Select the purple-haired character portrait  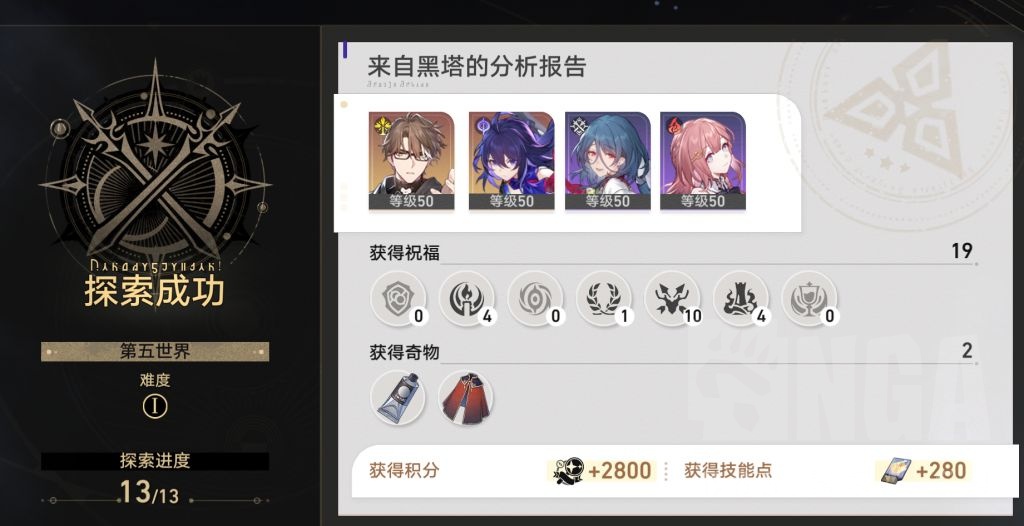coord(511,161)
